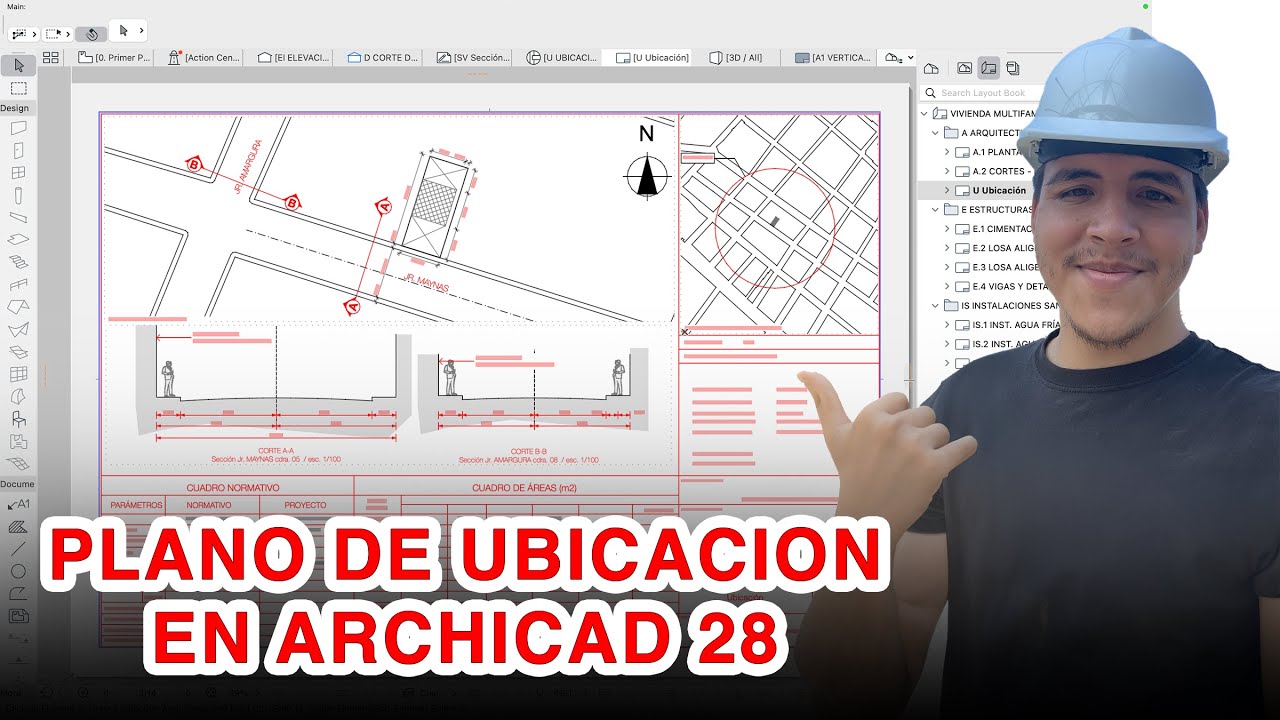
Task: Switch to the EI ELEVACI... tab
Action: [293, 58]
